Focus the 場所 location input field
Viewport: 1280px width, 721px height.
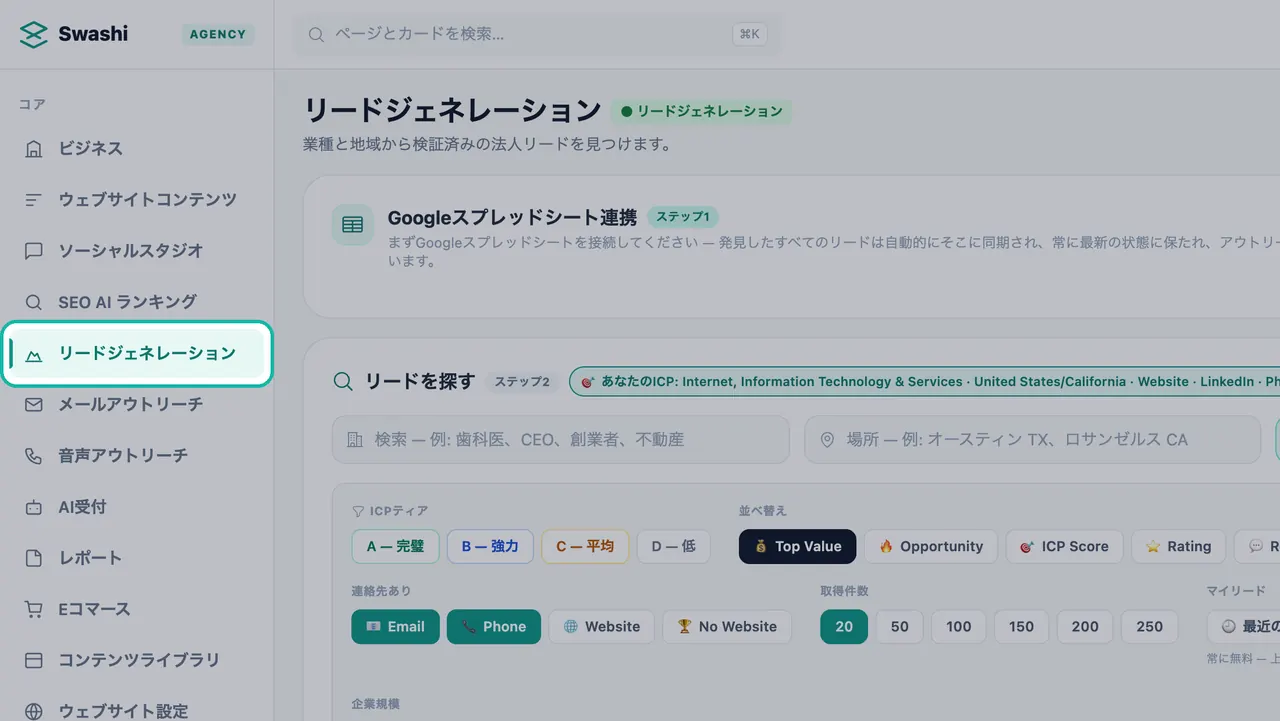1032,440
